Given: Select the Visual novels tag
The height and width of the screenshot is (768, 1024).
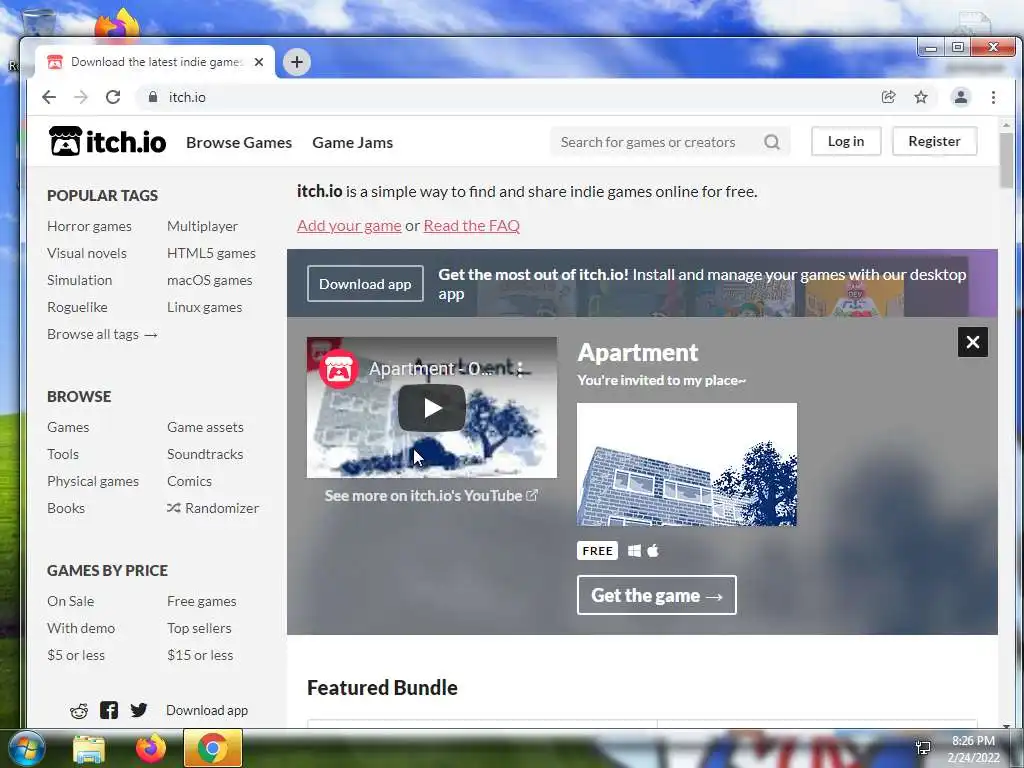Looking at the screenshot, I should point(87,253).
